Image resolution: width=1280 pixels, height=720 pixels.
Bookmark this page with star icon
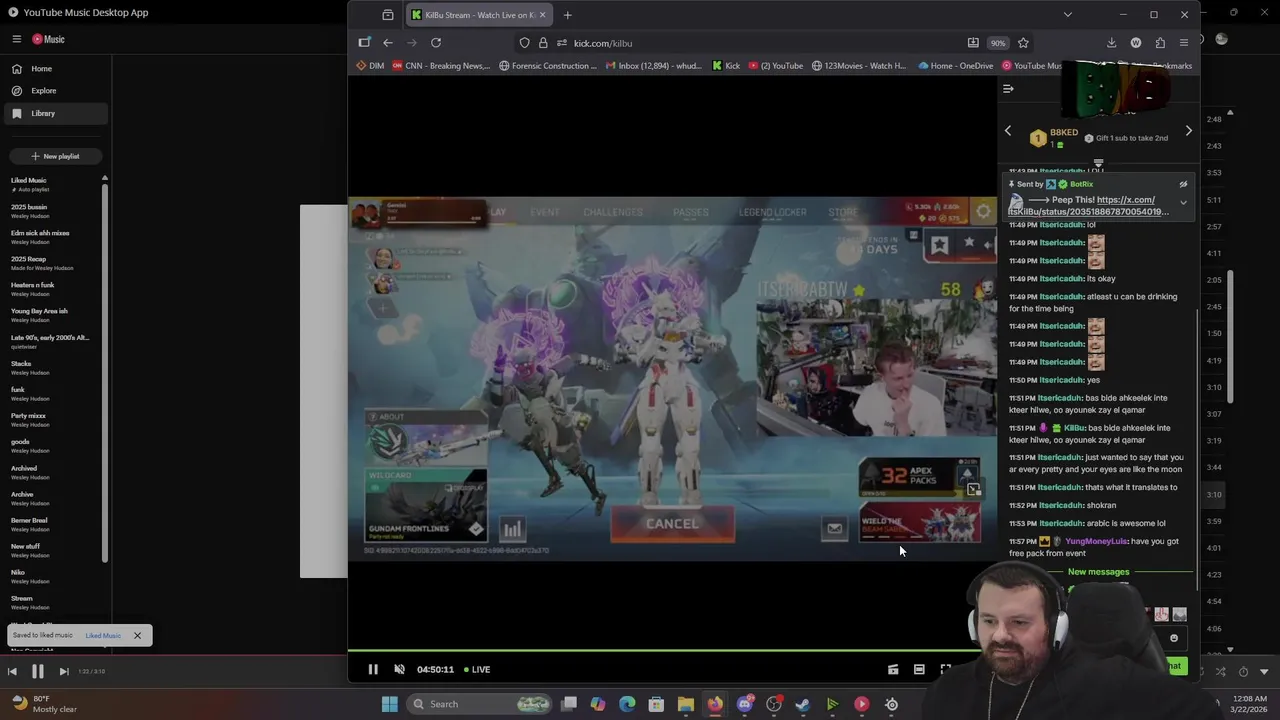[1023, 43]
